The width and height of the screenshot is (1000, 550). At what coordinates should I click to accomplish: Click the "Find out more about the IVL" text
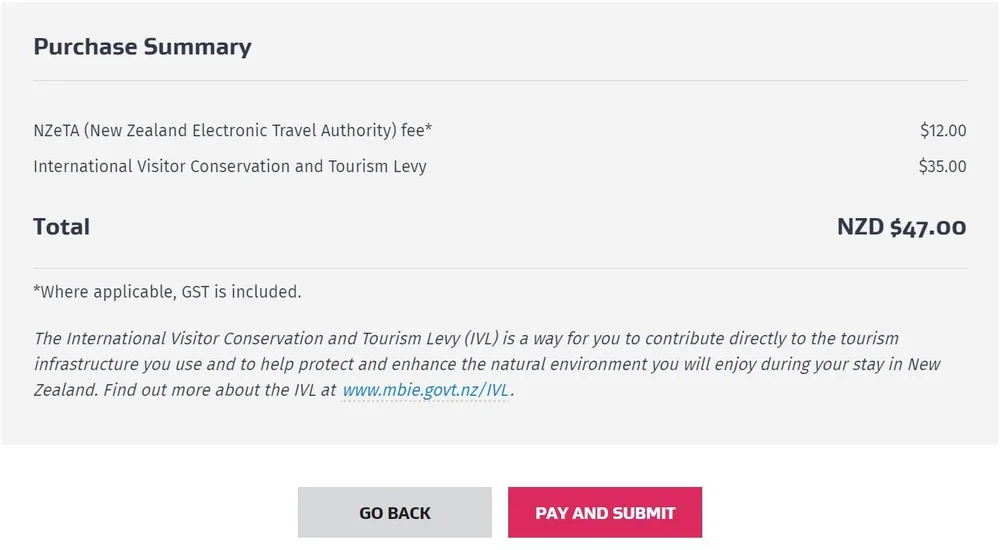click(x=219, y=391)
